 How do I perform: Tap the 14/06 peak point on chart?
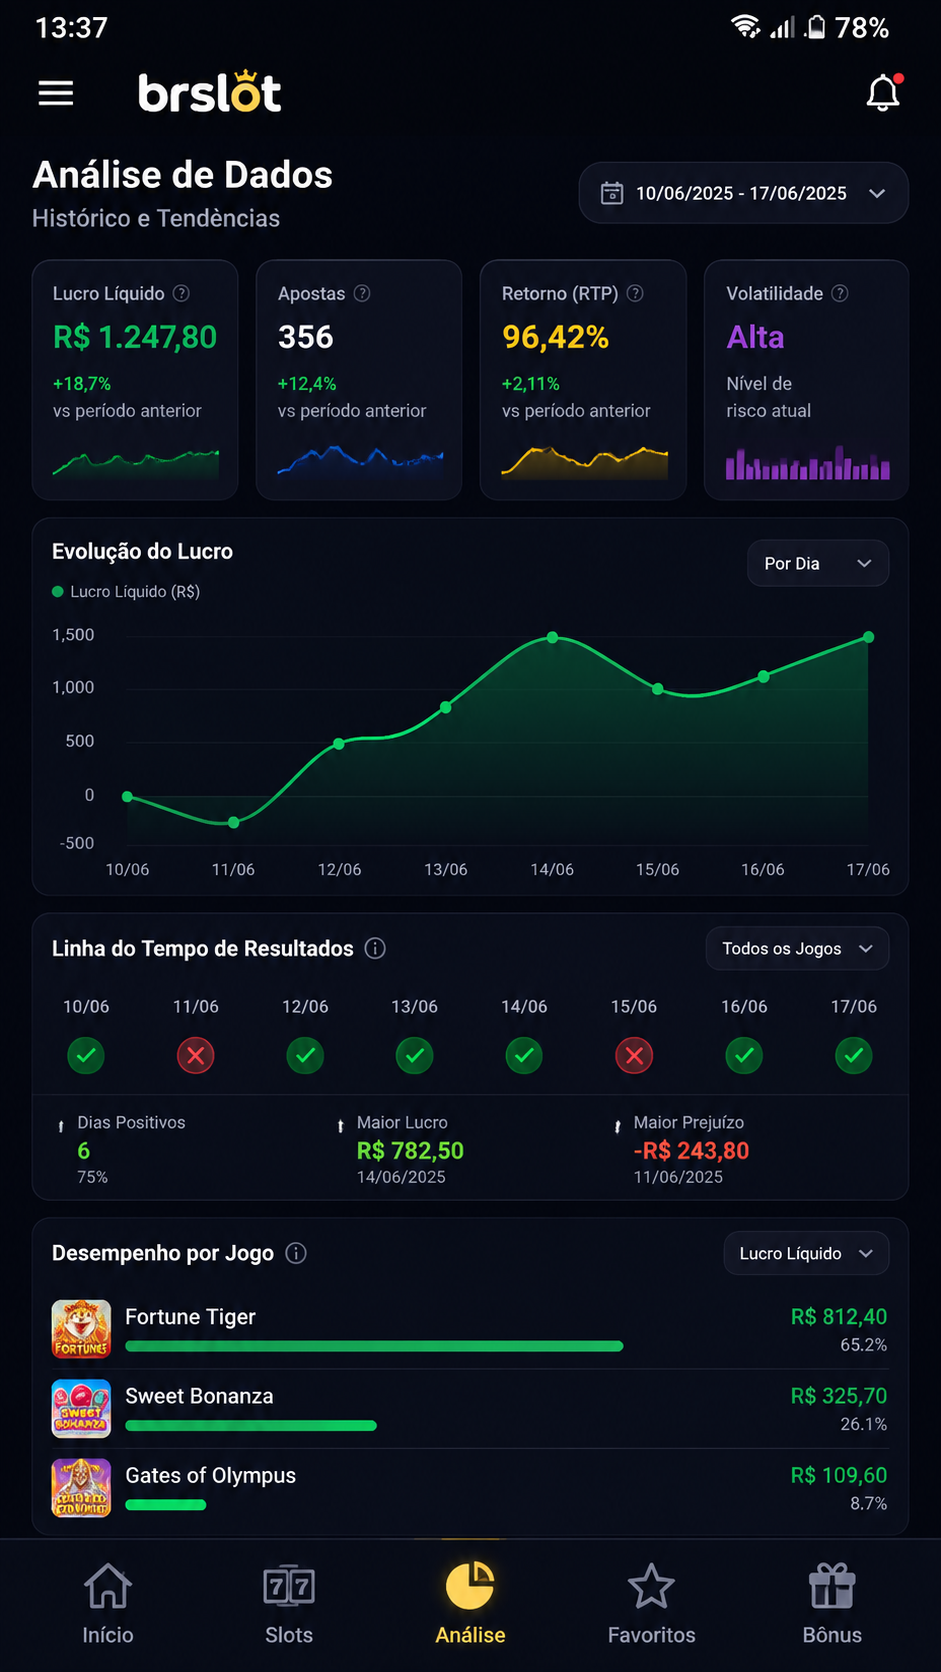(x=552, y=637)
